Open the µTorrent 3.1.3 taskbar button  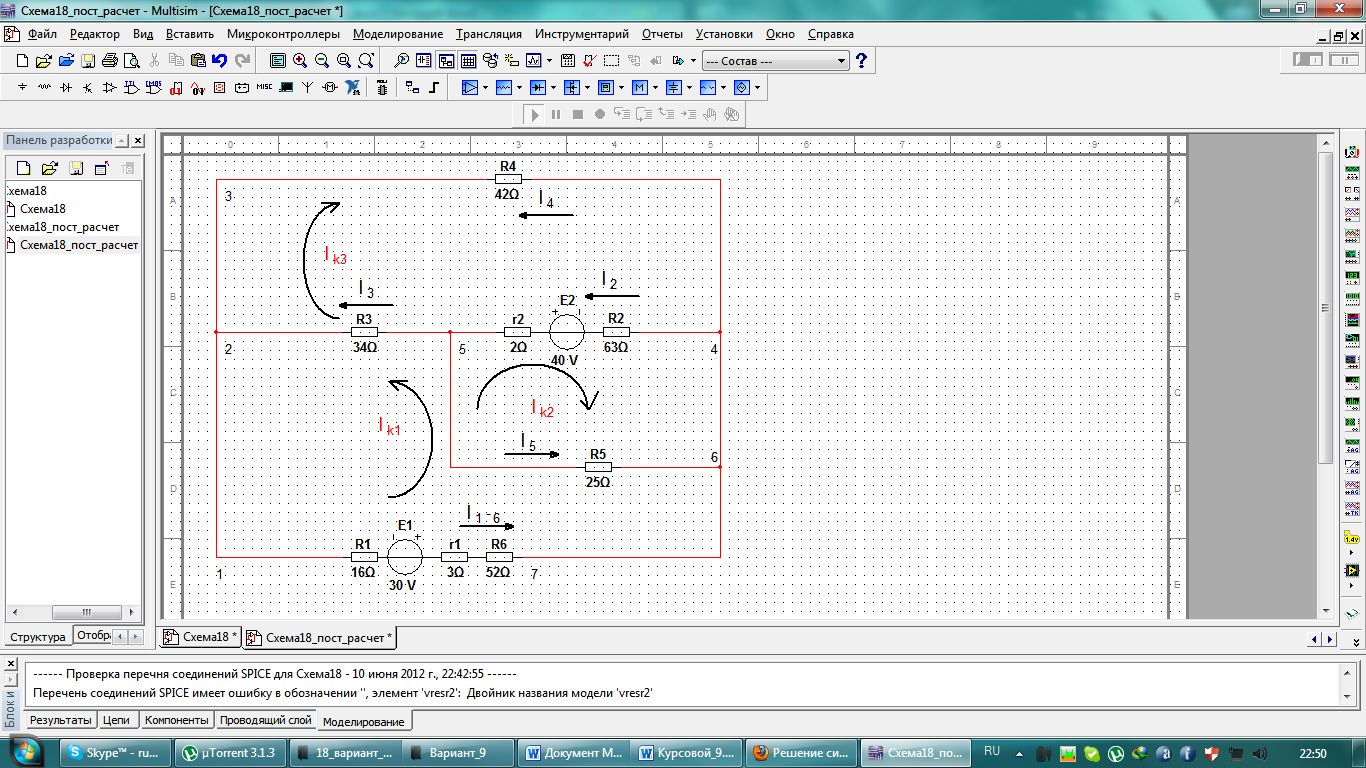point(231,753)
